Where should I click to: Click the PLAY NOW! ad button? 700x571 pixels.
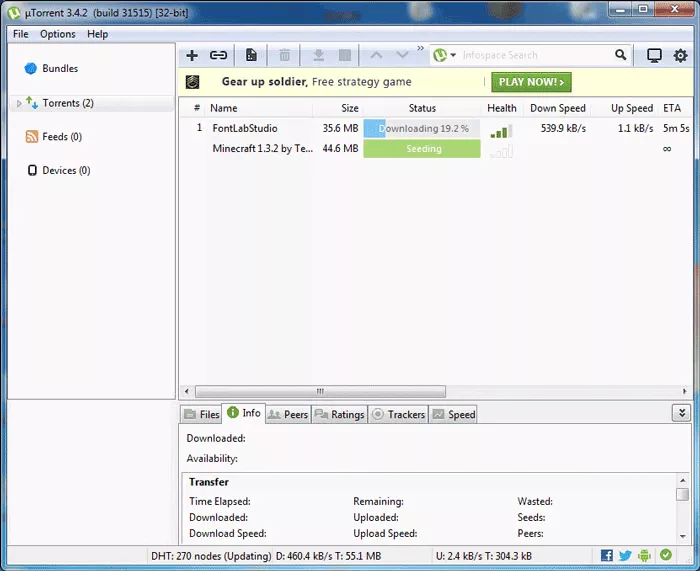[x=531, y=82]
